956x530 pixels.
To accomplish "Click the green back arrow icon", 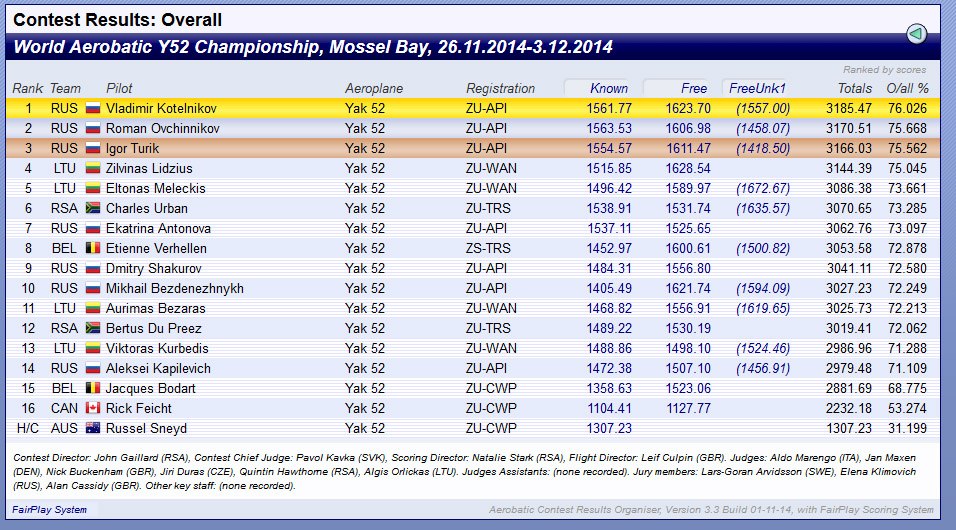I will pyautogui.click(x=916, y=34).
